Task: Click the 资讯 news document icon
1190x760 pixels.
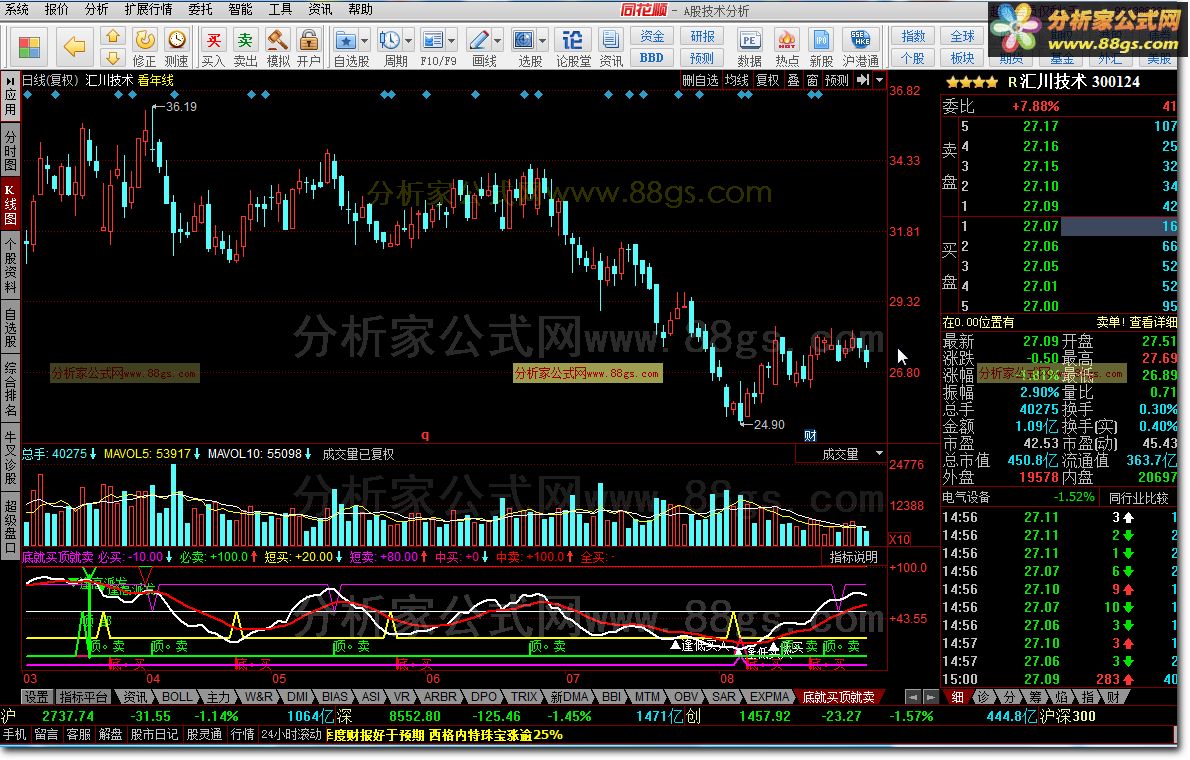Action: click(610, 47)
